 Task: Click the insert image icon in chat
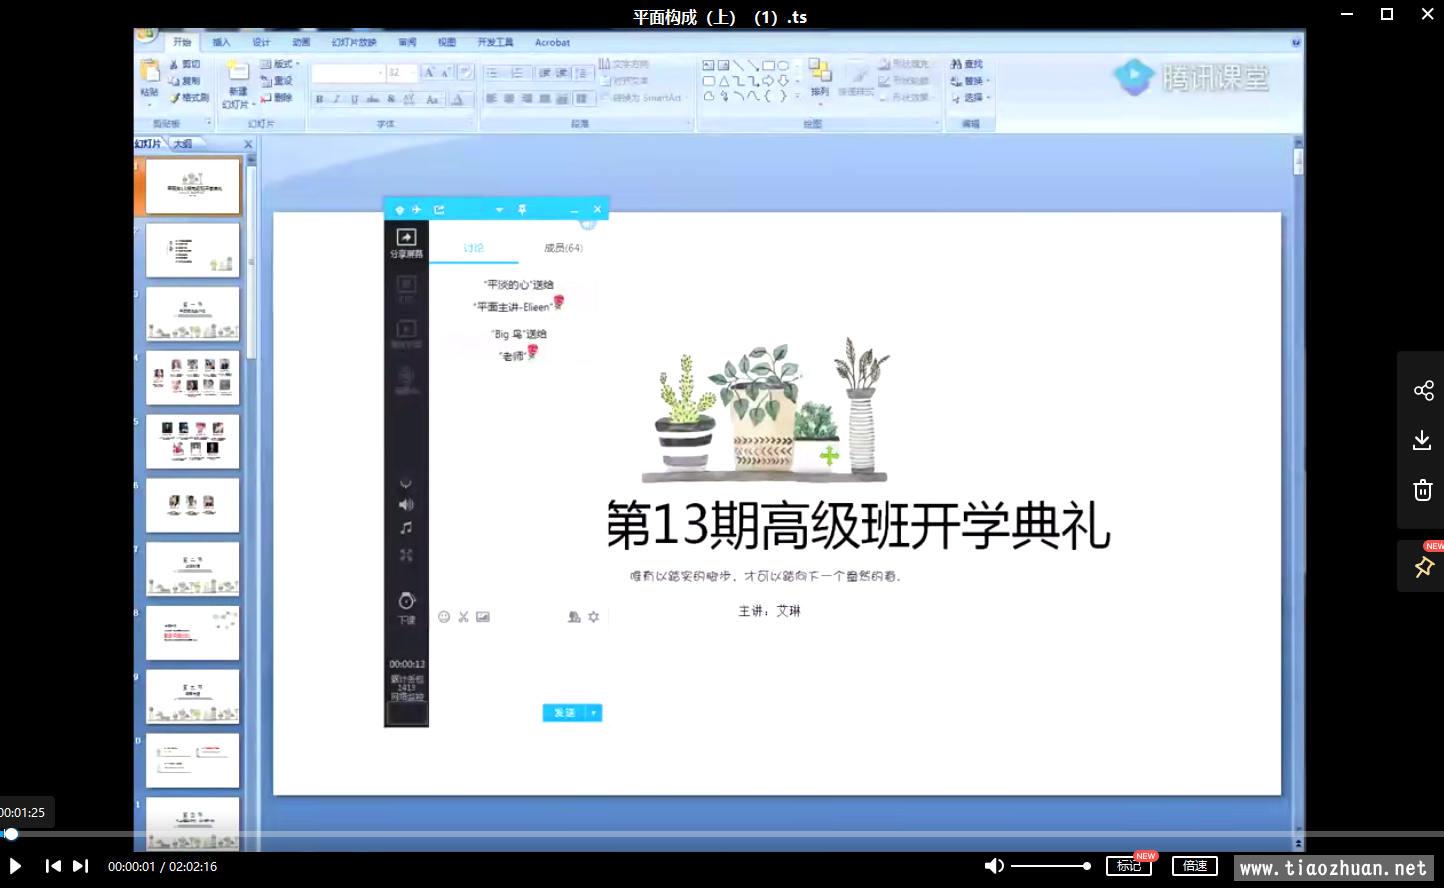click(483, 617)
